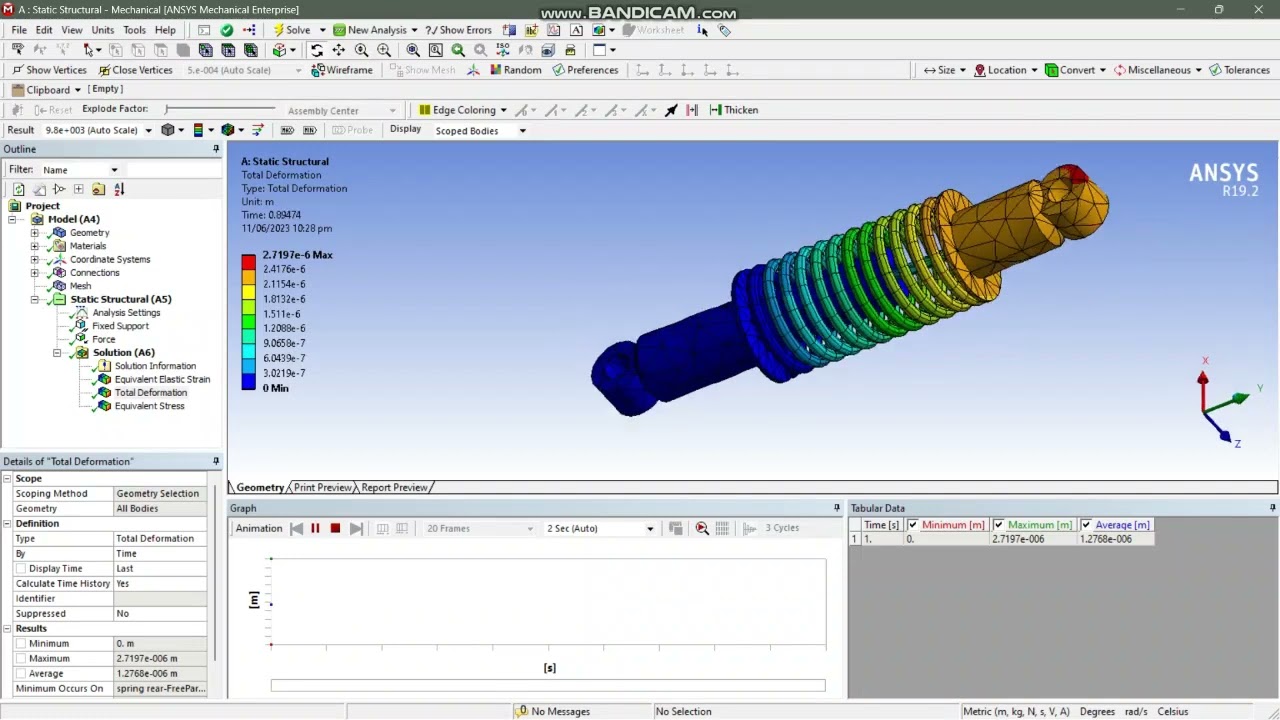Viewport: 1280px width, 720px height.
Task: Pin the Details panel
Action: [216, 461]
